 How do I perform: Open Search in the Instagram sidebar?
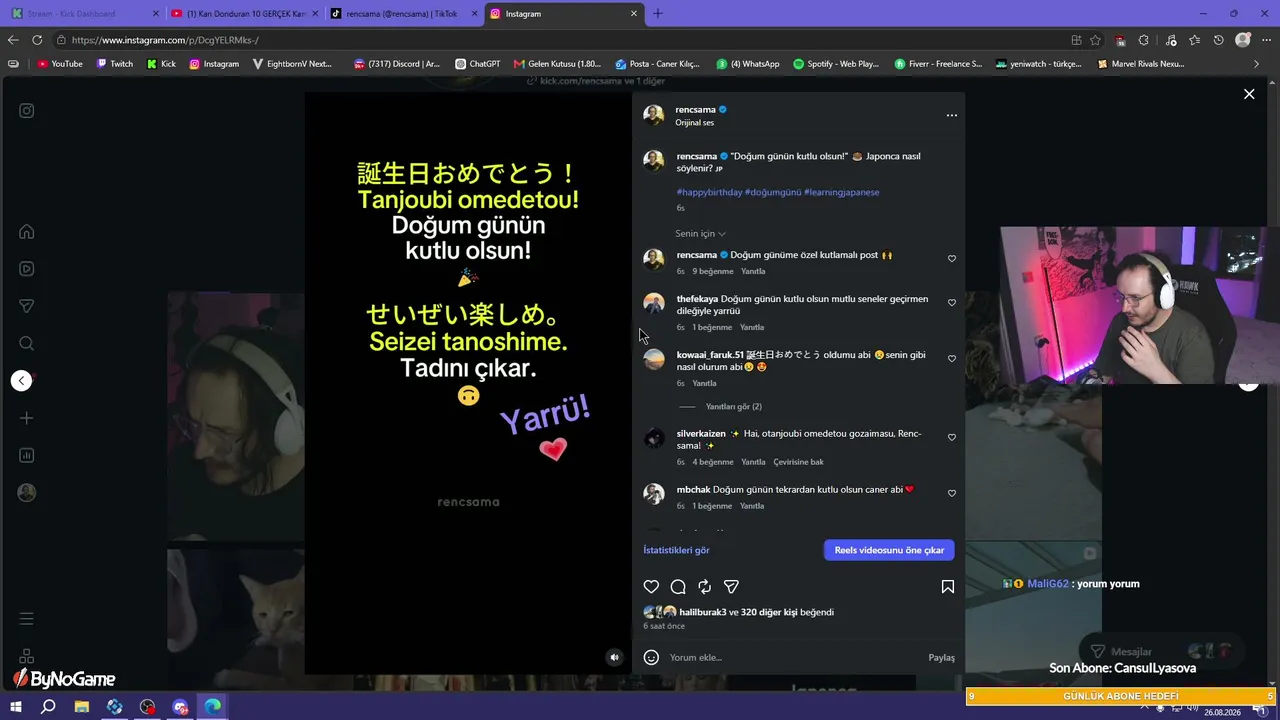(27, 343)
